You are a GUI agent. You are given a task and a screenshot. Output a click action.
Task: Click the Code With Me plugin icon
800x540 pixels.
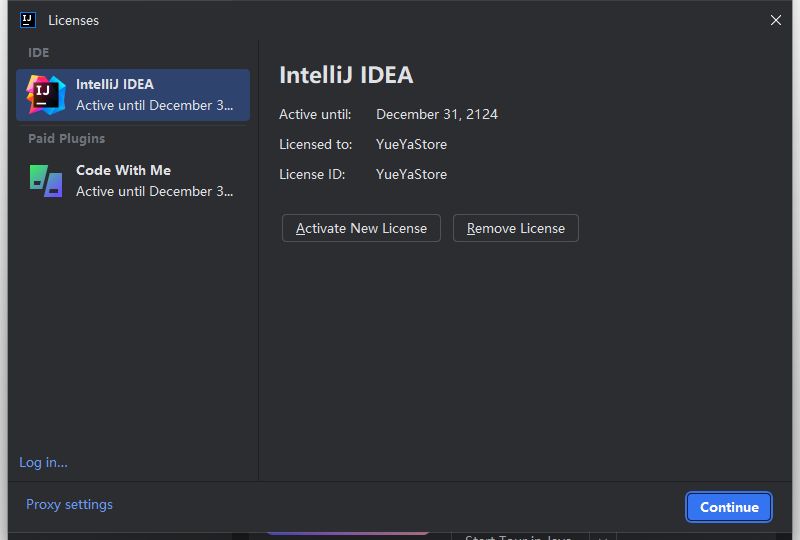tap(46, 181)
